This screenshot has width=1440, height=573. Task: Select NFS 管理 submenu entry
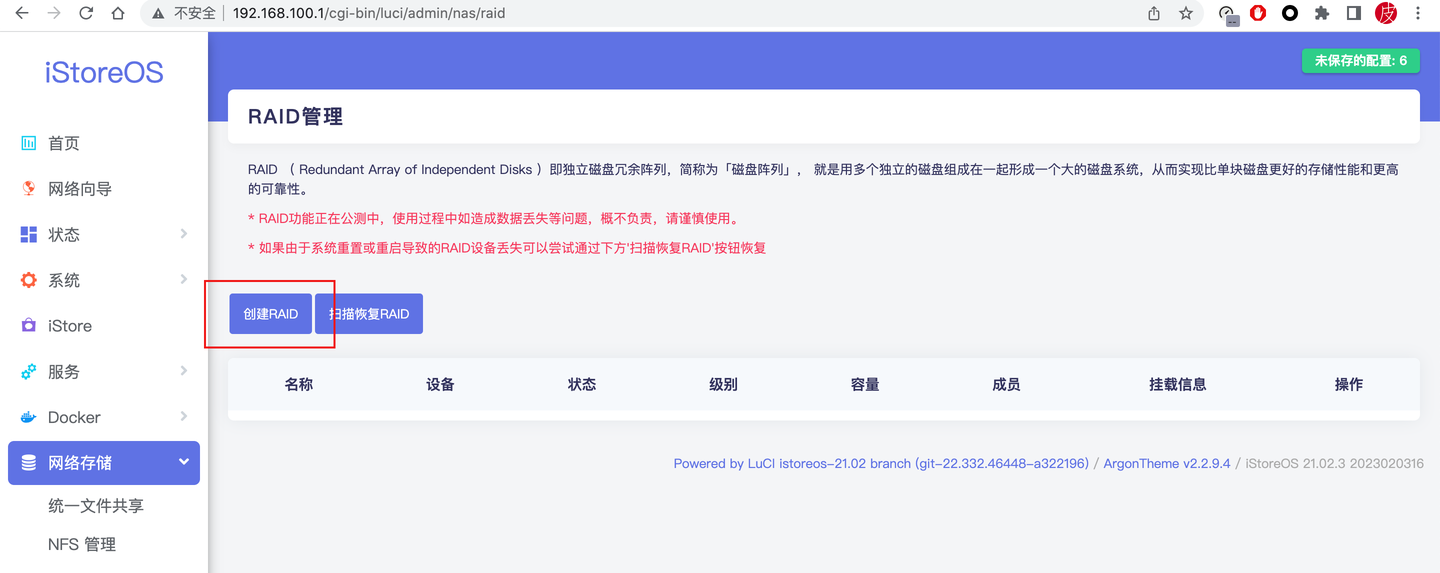(x=82, y=544)
